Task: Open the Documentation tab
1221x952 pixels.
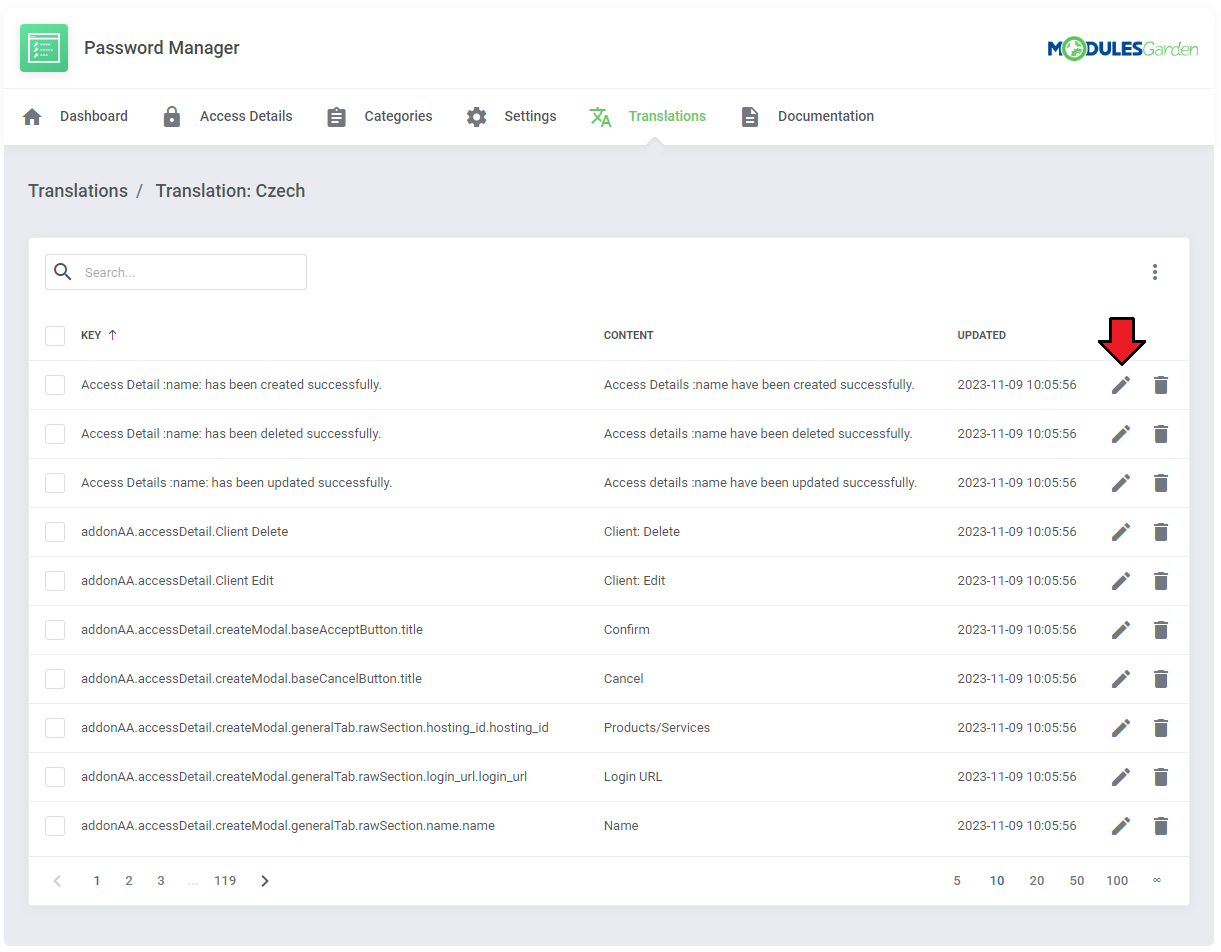Action: pos(806,117)
